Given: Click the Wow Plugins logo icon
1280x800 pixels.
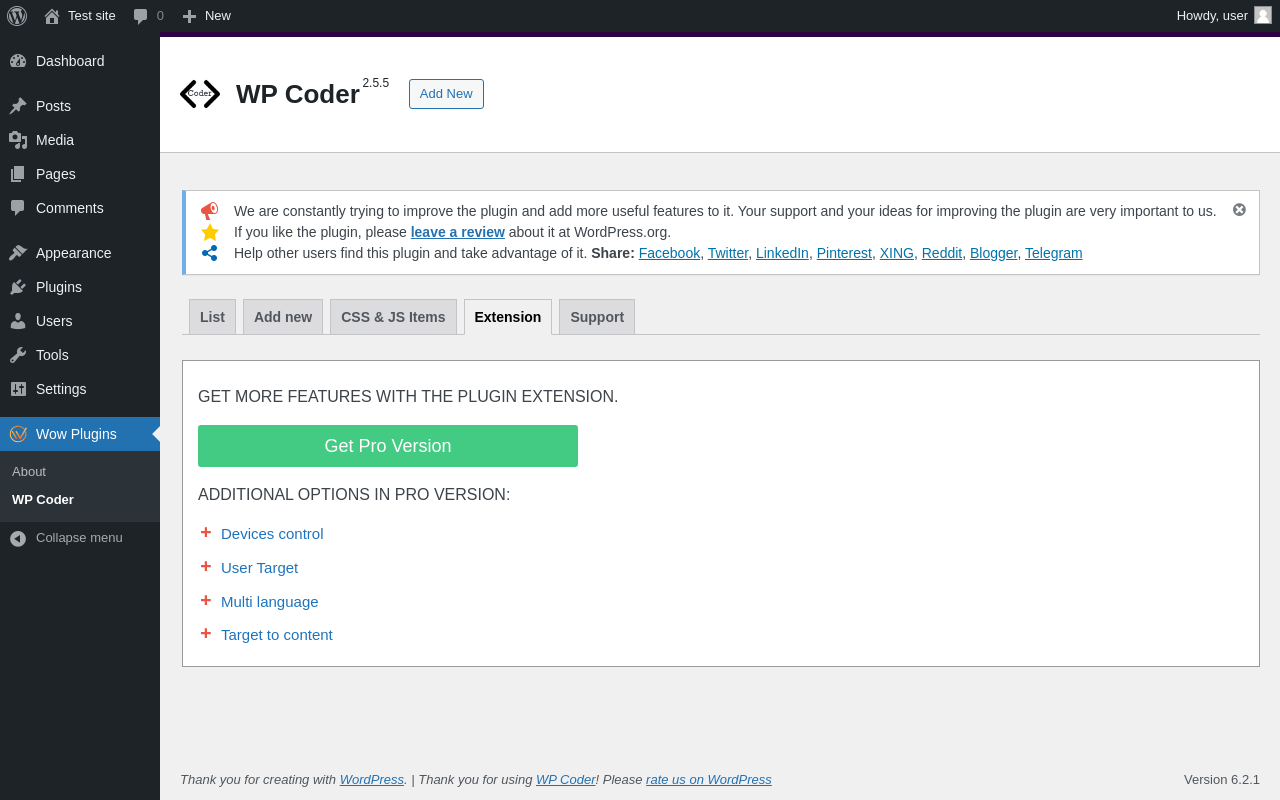Looking at the screenshot, I should [x=18, y=434].
